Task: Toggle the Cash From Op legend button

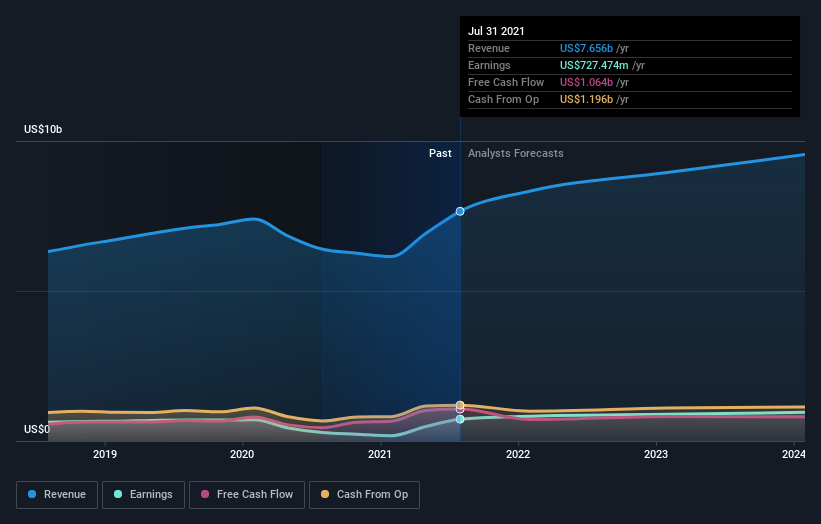Action: 364,495
